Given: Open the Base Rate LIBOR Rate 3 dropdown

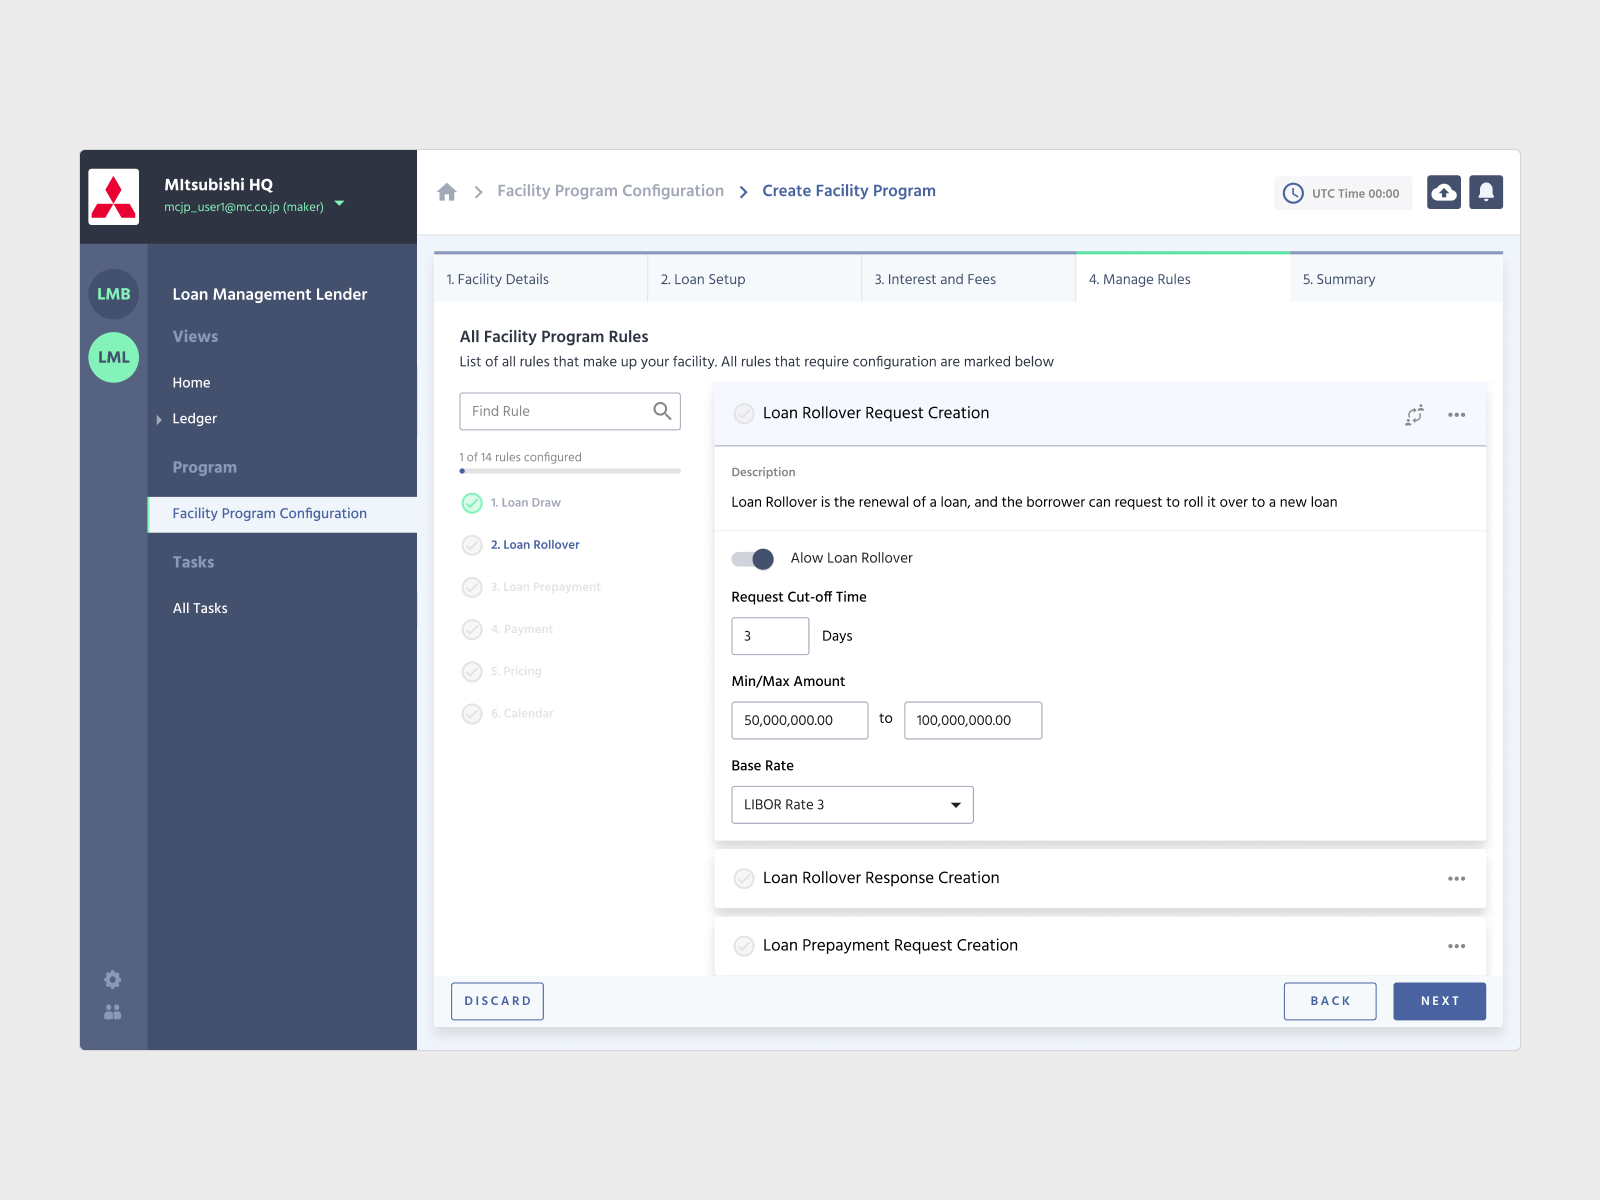Looking at the screenshot, I should tap(955, 804).
